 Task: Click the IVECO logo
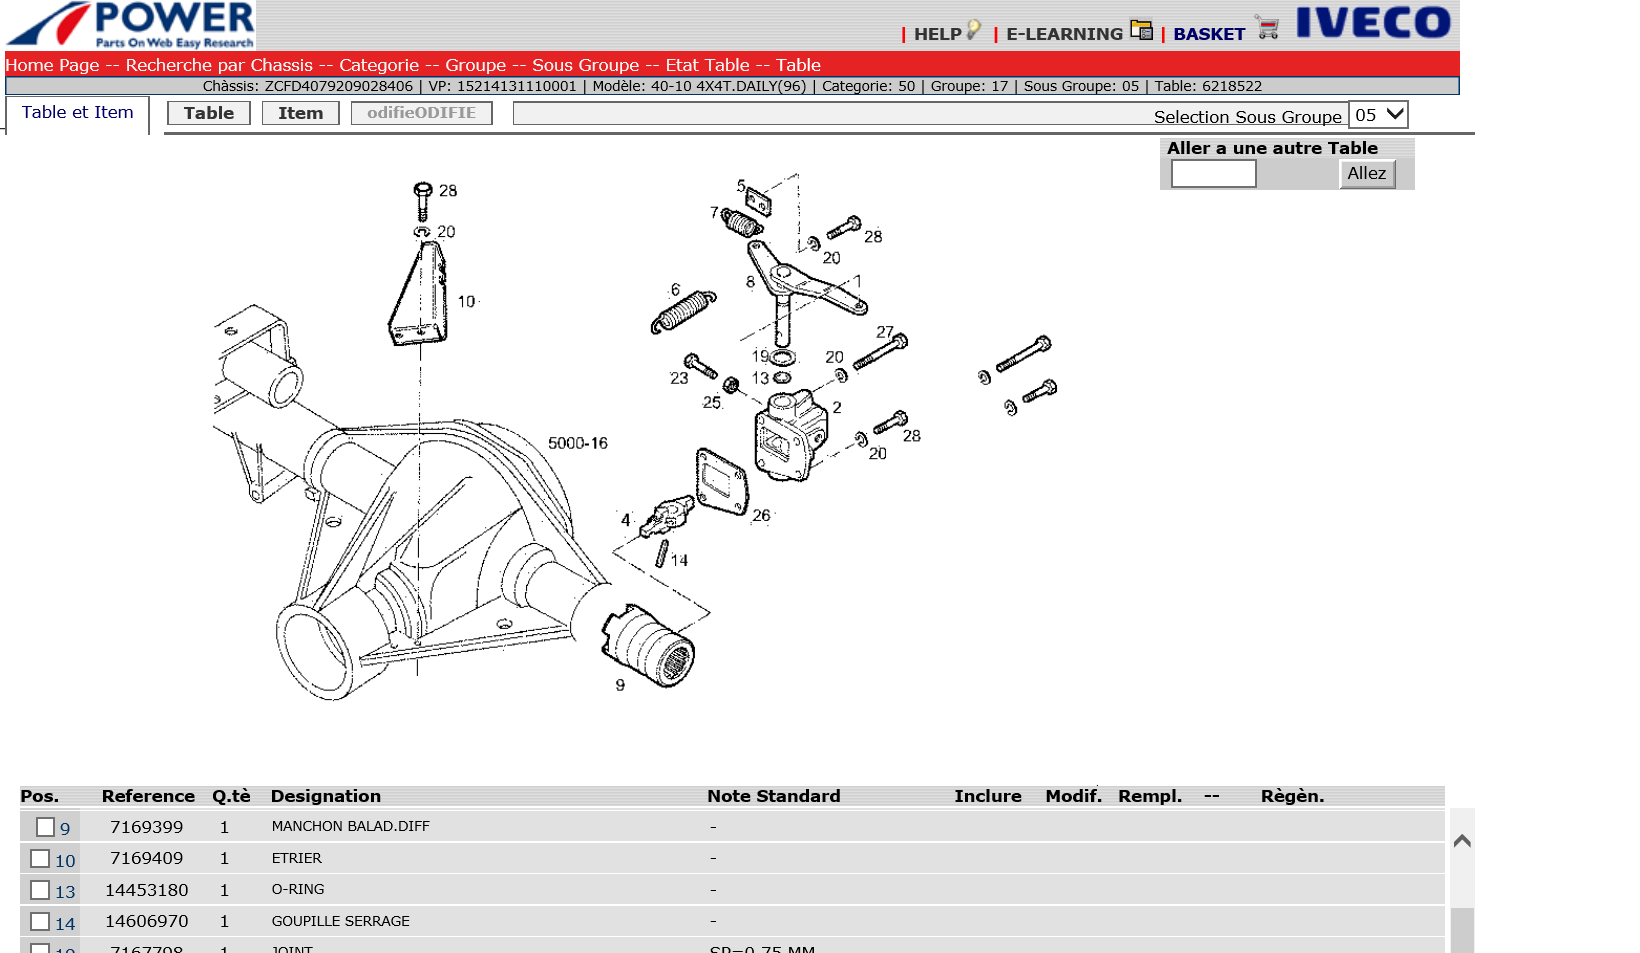[x=1373, y=23]
